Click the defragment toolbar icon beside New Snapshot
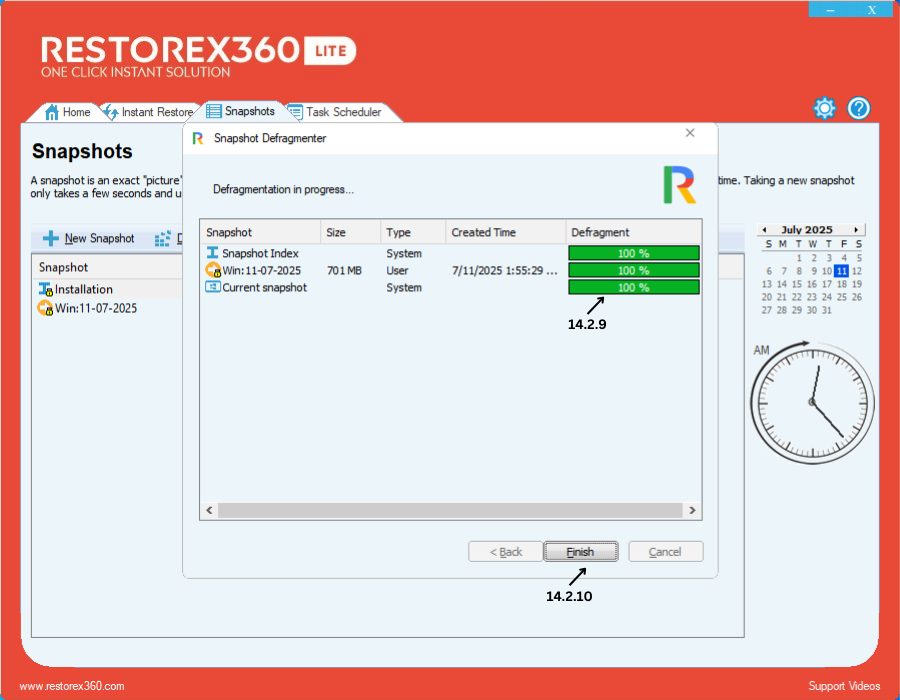900x700 pixels. click(163, 239)
